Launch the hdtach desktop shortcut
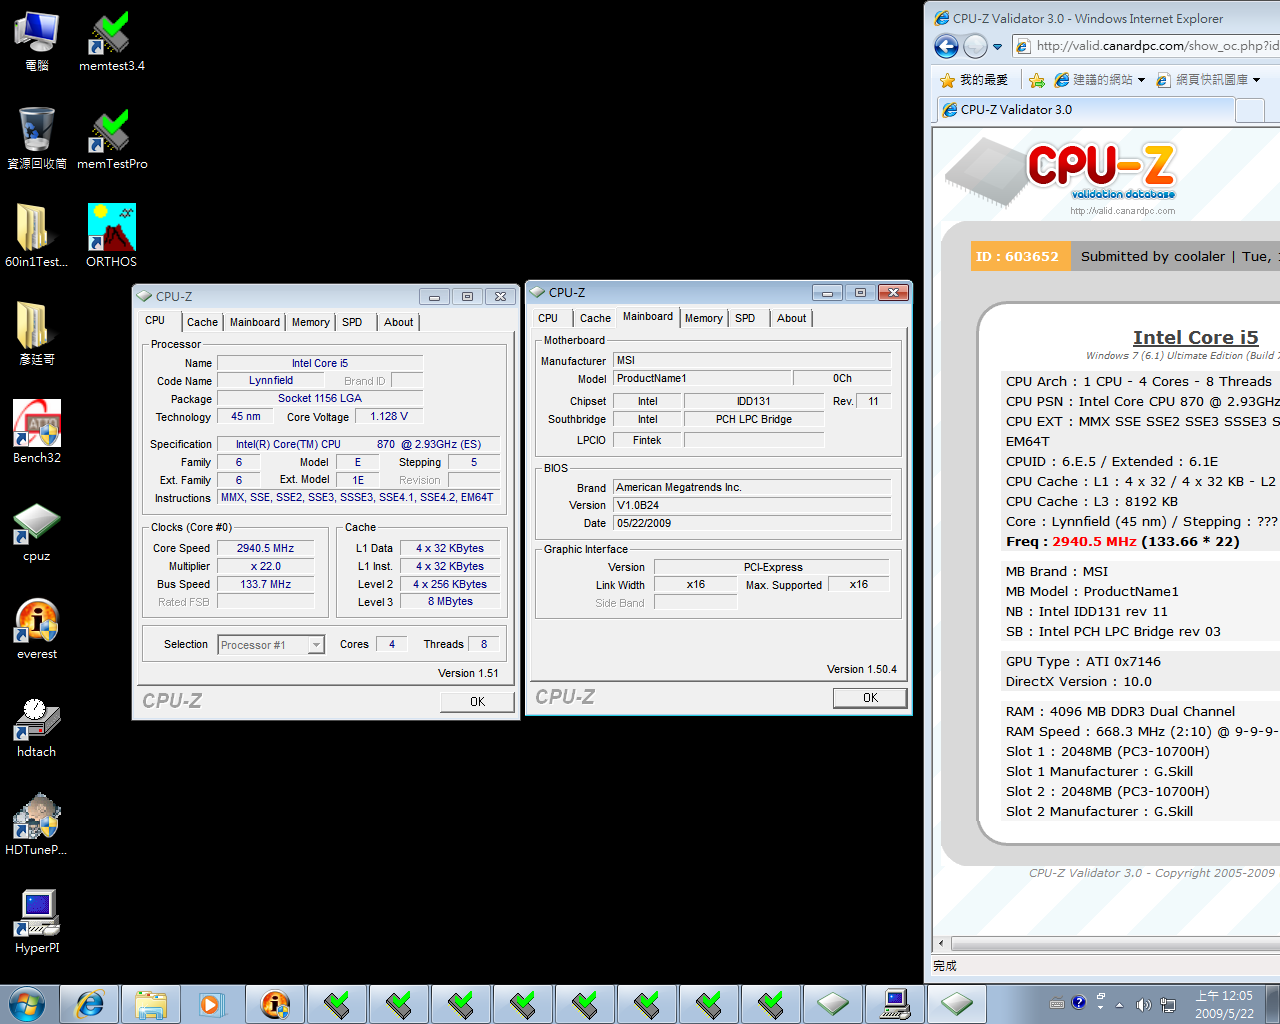Screen dimensions: 1280x1024 tap(37, 727)
